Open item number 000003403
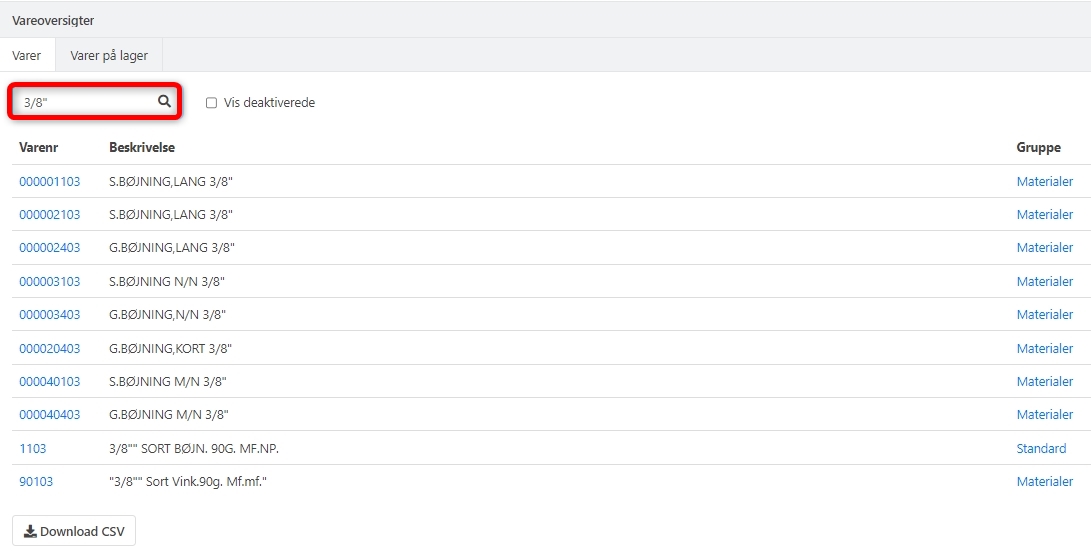The image size is (1091, 553). [x=50, y=315]
